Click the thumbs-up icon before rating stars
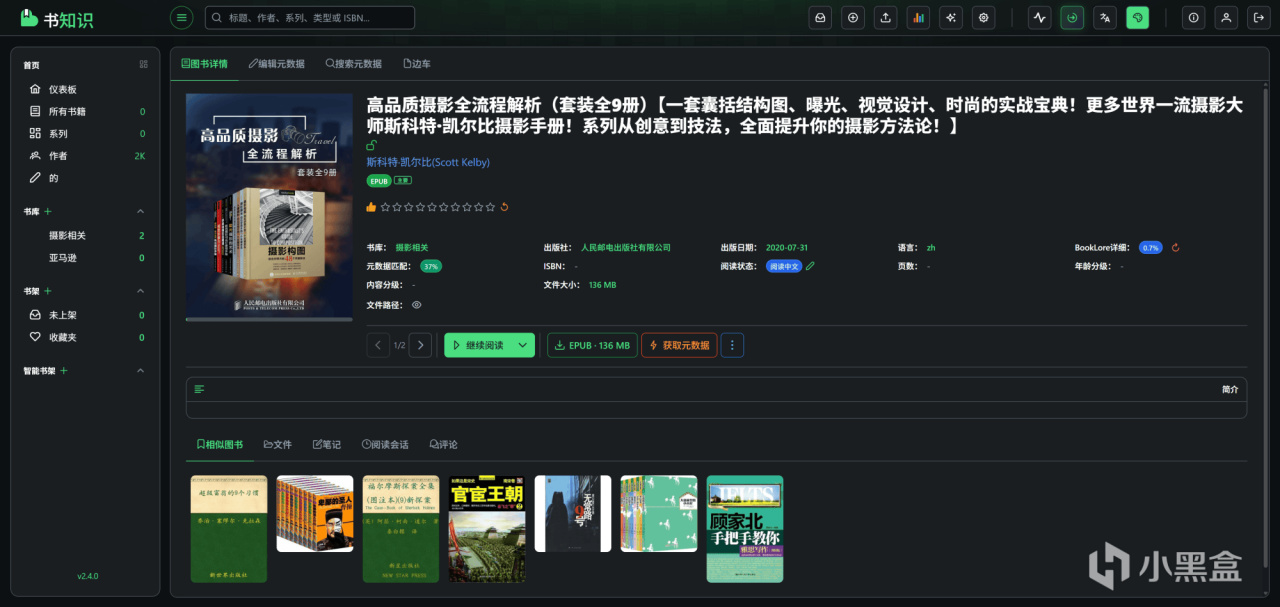This screenshot has width=1280, height=607. (x=371, y=207)
